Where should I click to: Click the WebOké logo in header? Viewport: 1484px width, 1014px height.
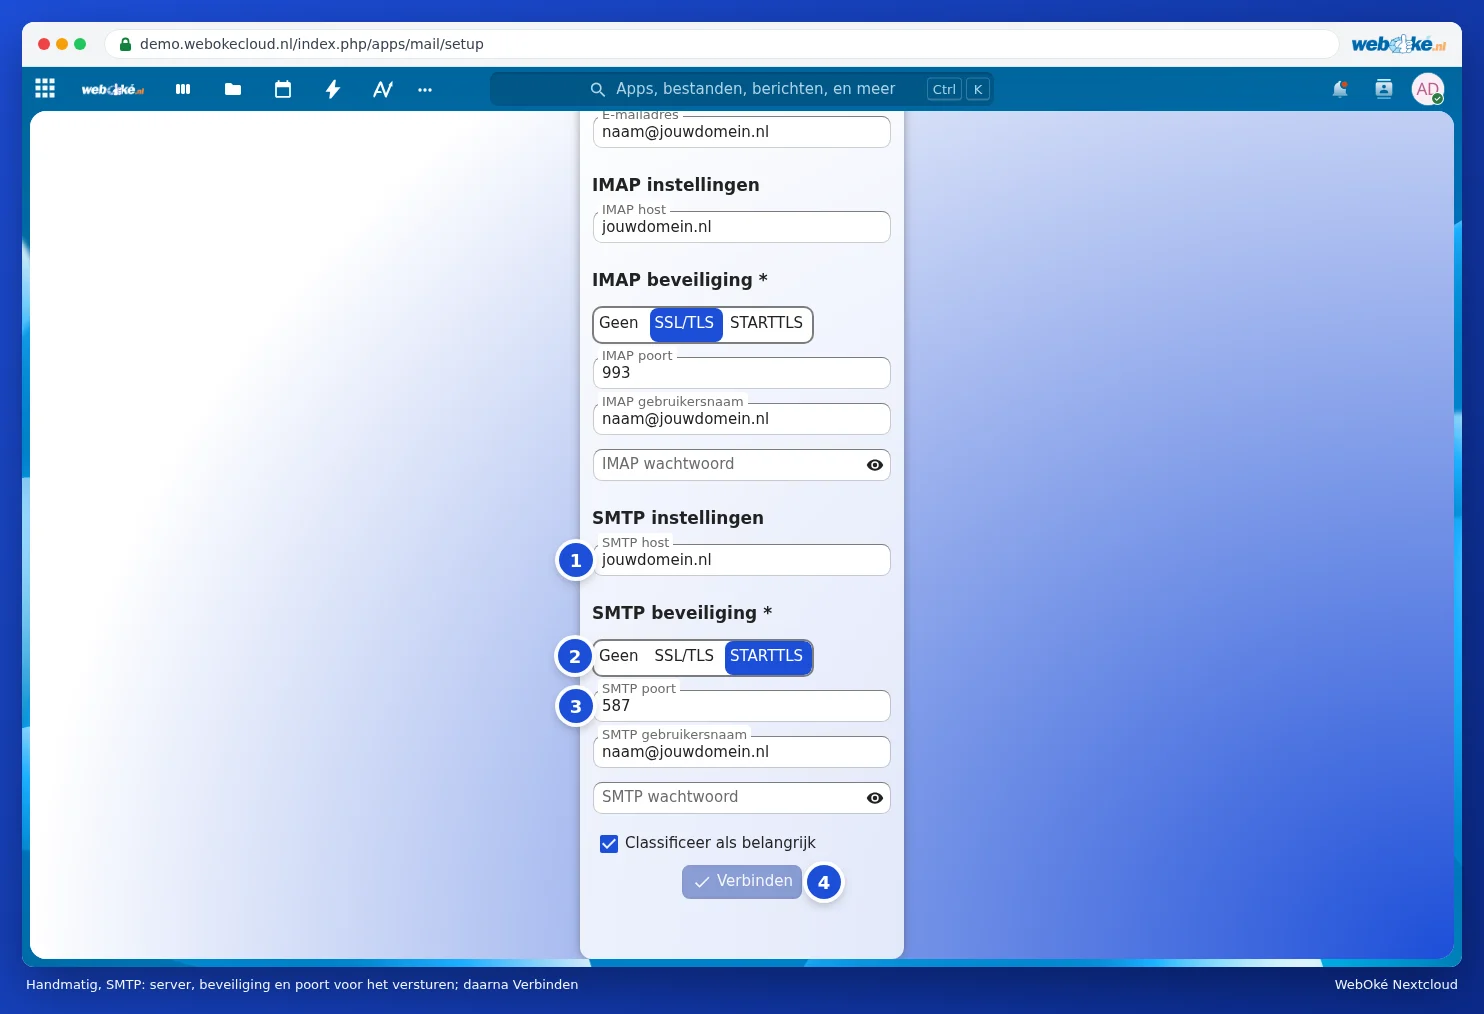click(112, 89)
